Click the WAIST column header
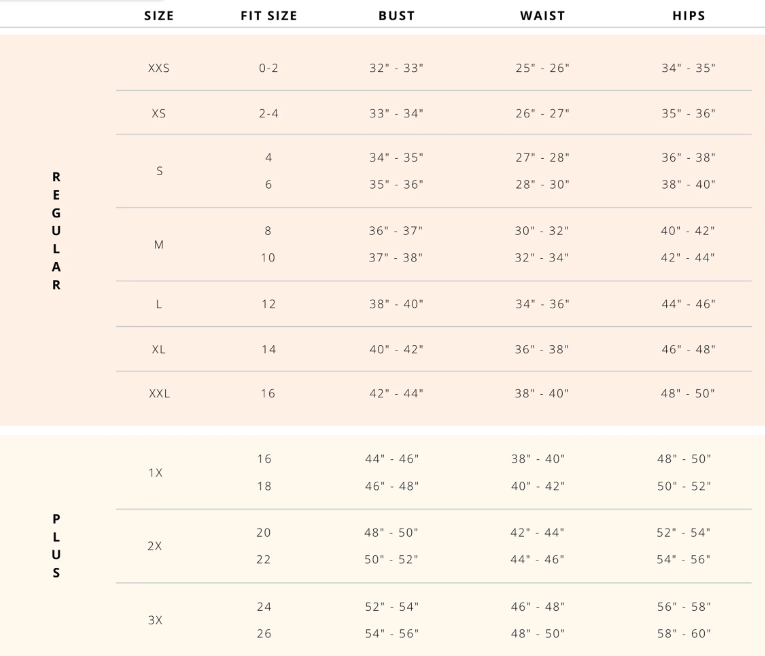Screen dimensions: 765x656 pyautogui.click(x=542, y=16)
